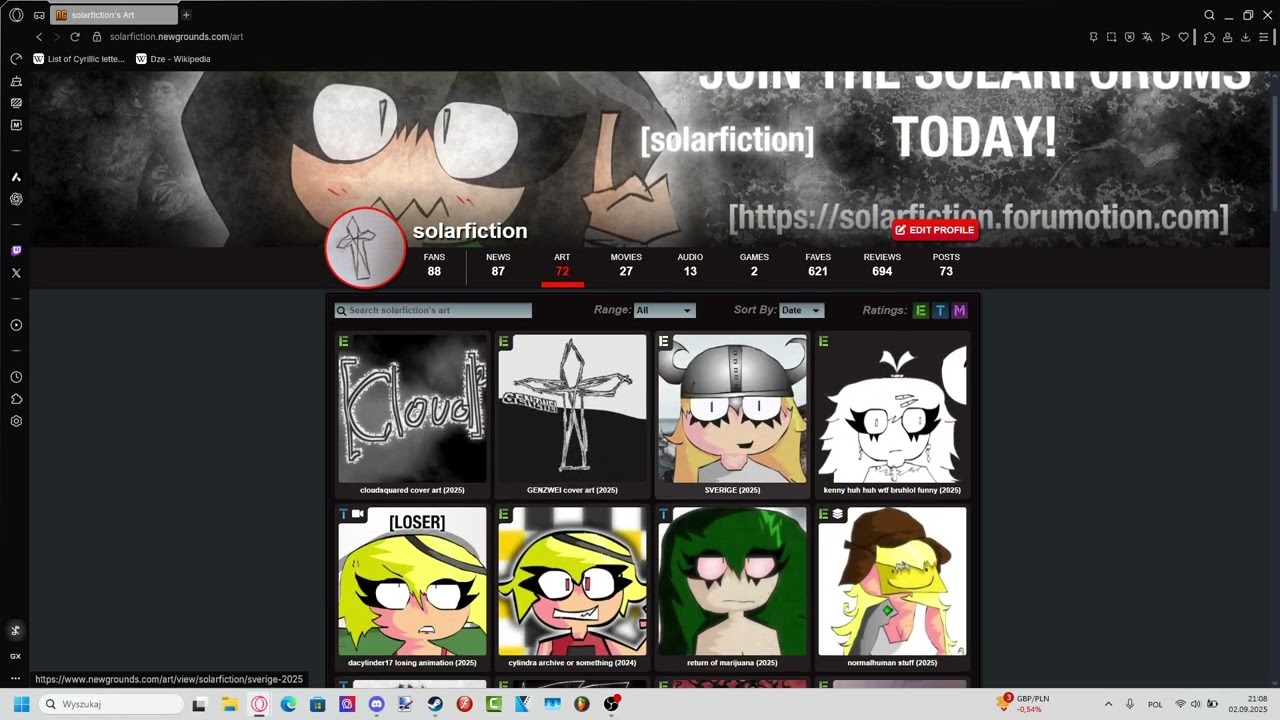Open the Player in sidebar
The image size is (1280, 720).
16,325
